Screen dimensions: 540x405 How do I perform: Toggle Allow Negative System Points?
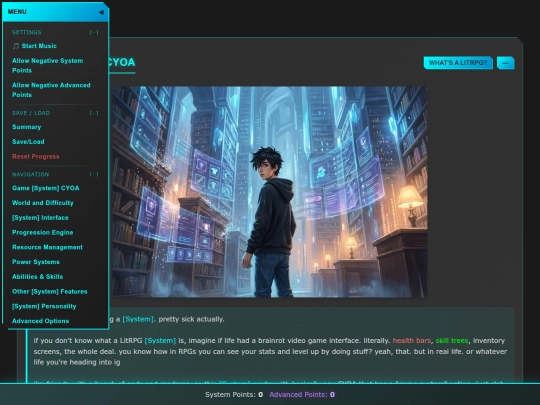48,65
